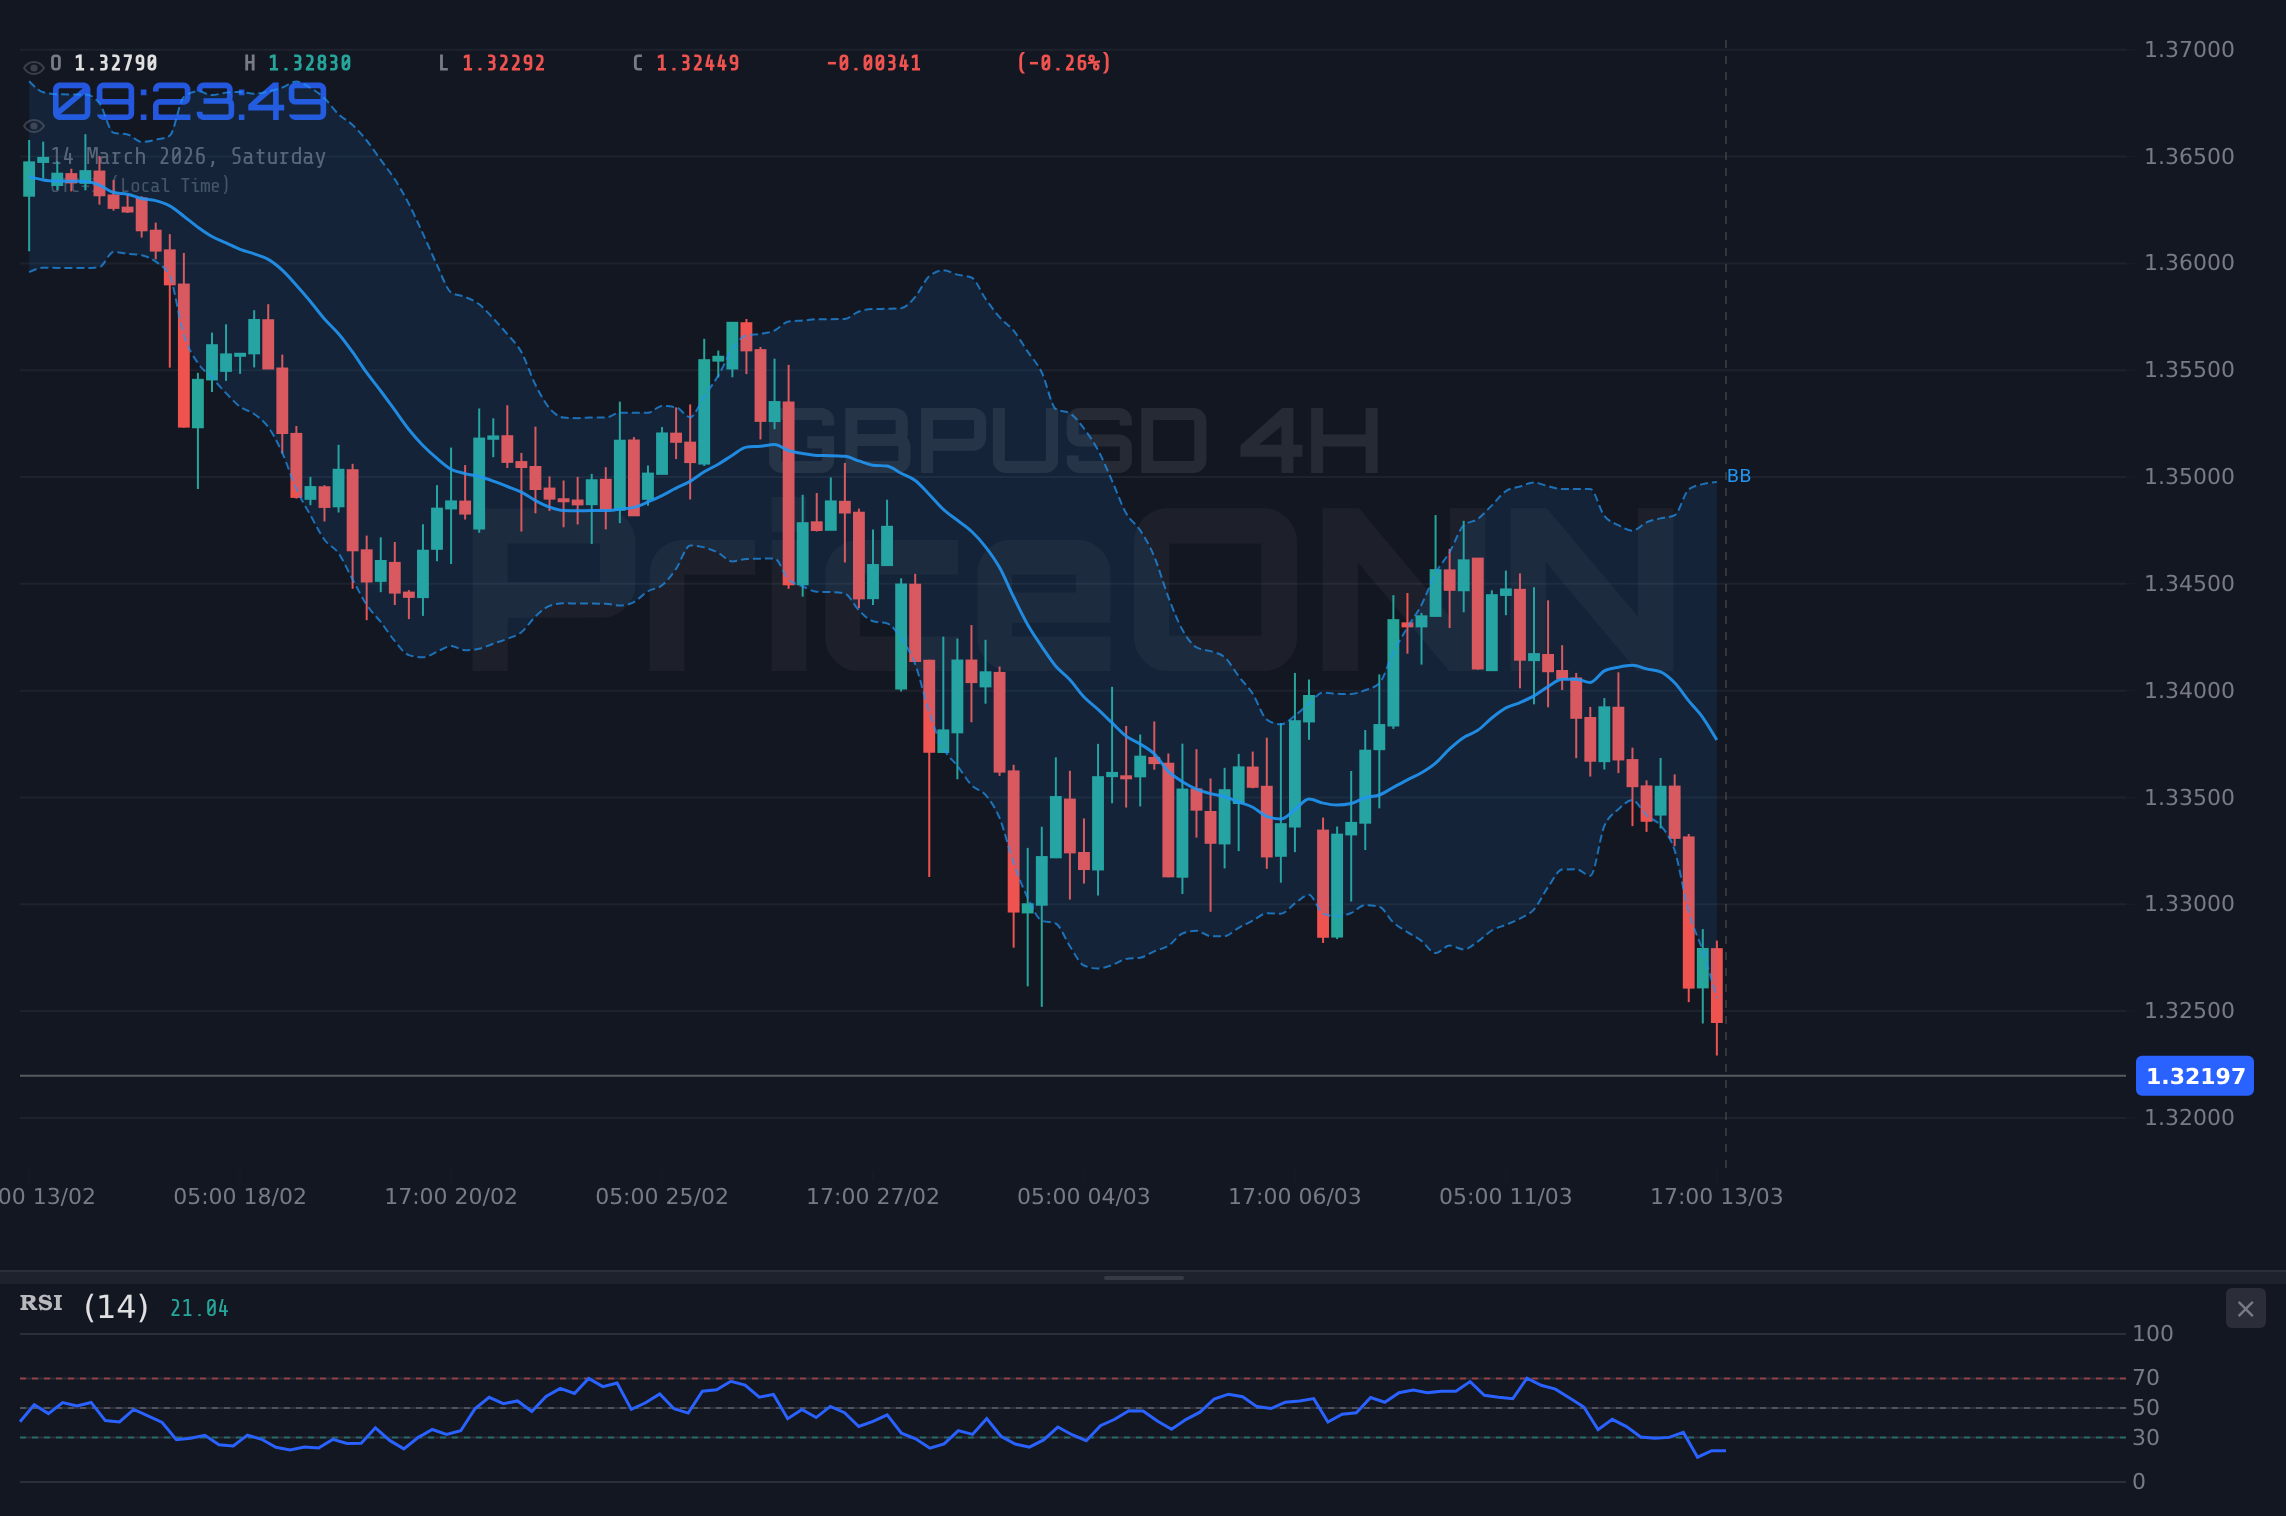2286x1516 pixels.
Task: Click time axis label 05:00 25/02
Action: click(662, 1197)
